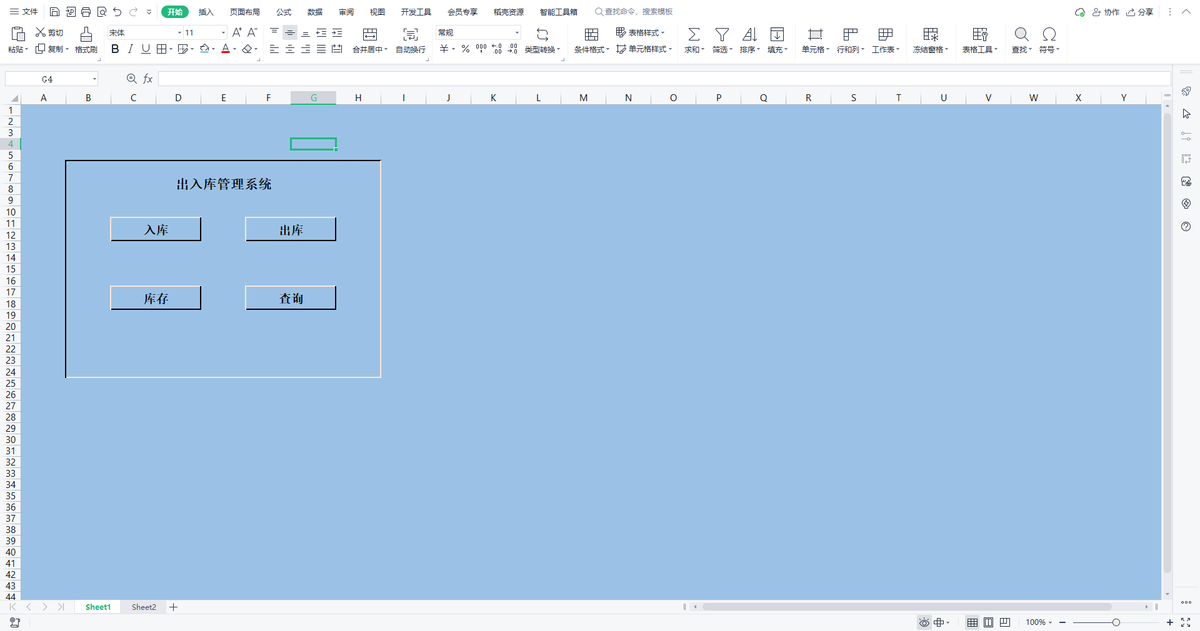Switch to the 页面布局 Page Layout tab
Screen dimensions: 1200x631
click(245, 12)
